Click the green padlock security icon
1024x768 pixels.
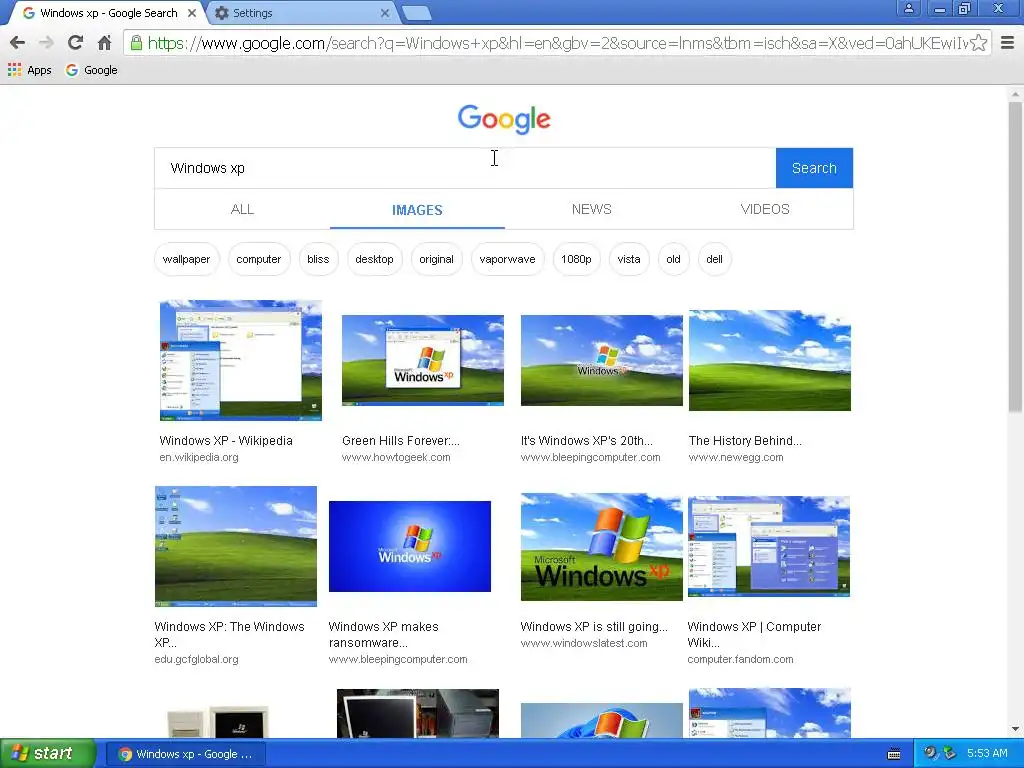(x=136, y=43)
